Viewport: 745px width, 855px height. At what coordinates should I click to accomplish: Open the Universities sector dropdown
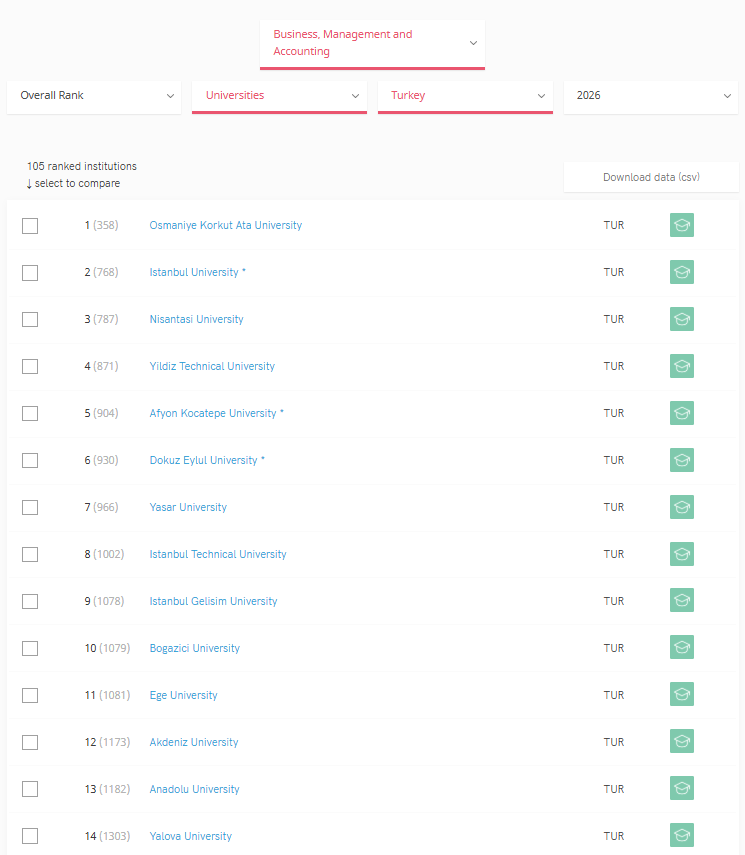tap(279, 96)
